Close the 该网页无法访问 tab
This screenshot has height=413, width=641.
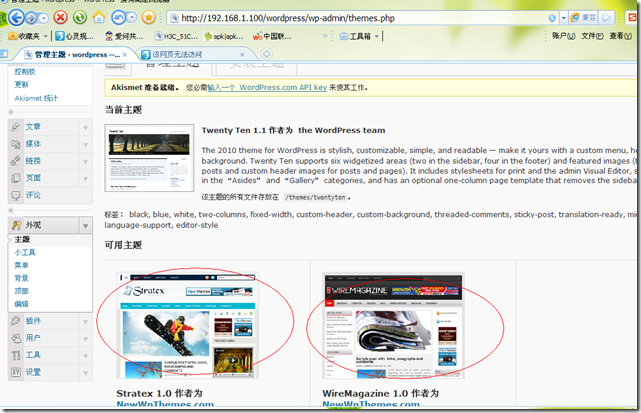click(242, 54)
